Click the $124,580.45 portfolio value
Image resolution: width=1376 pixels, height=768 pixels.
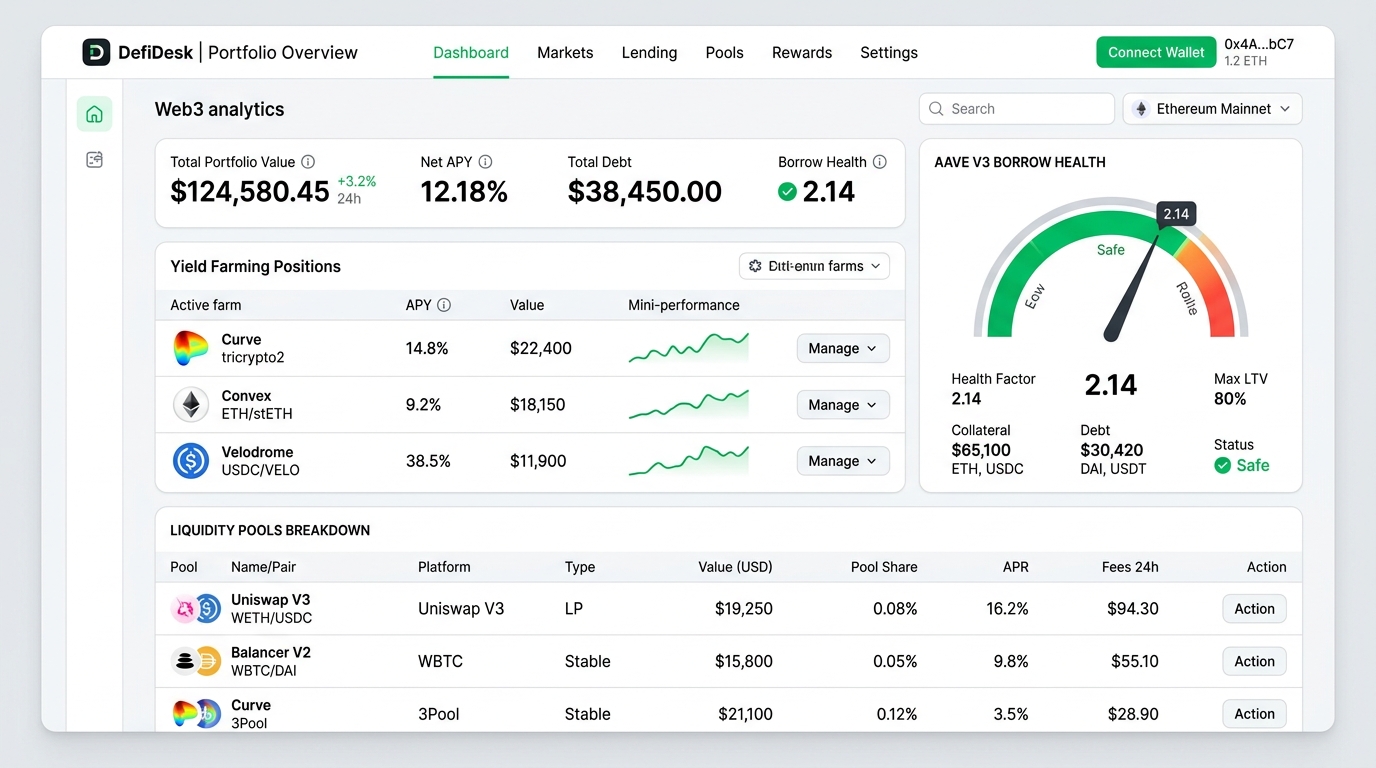point(250,192)
